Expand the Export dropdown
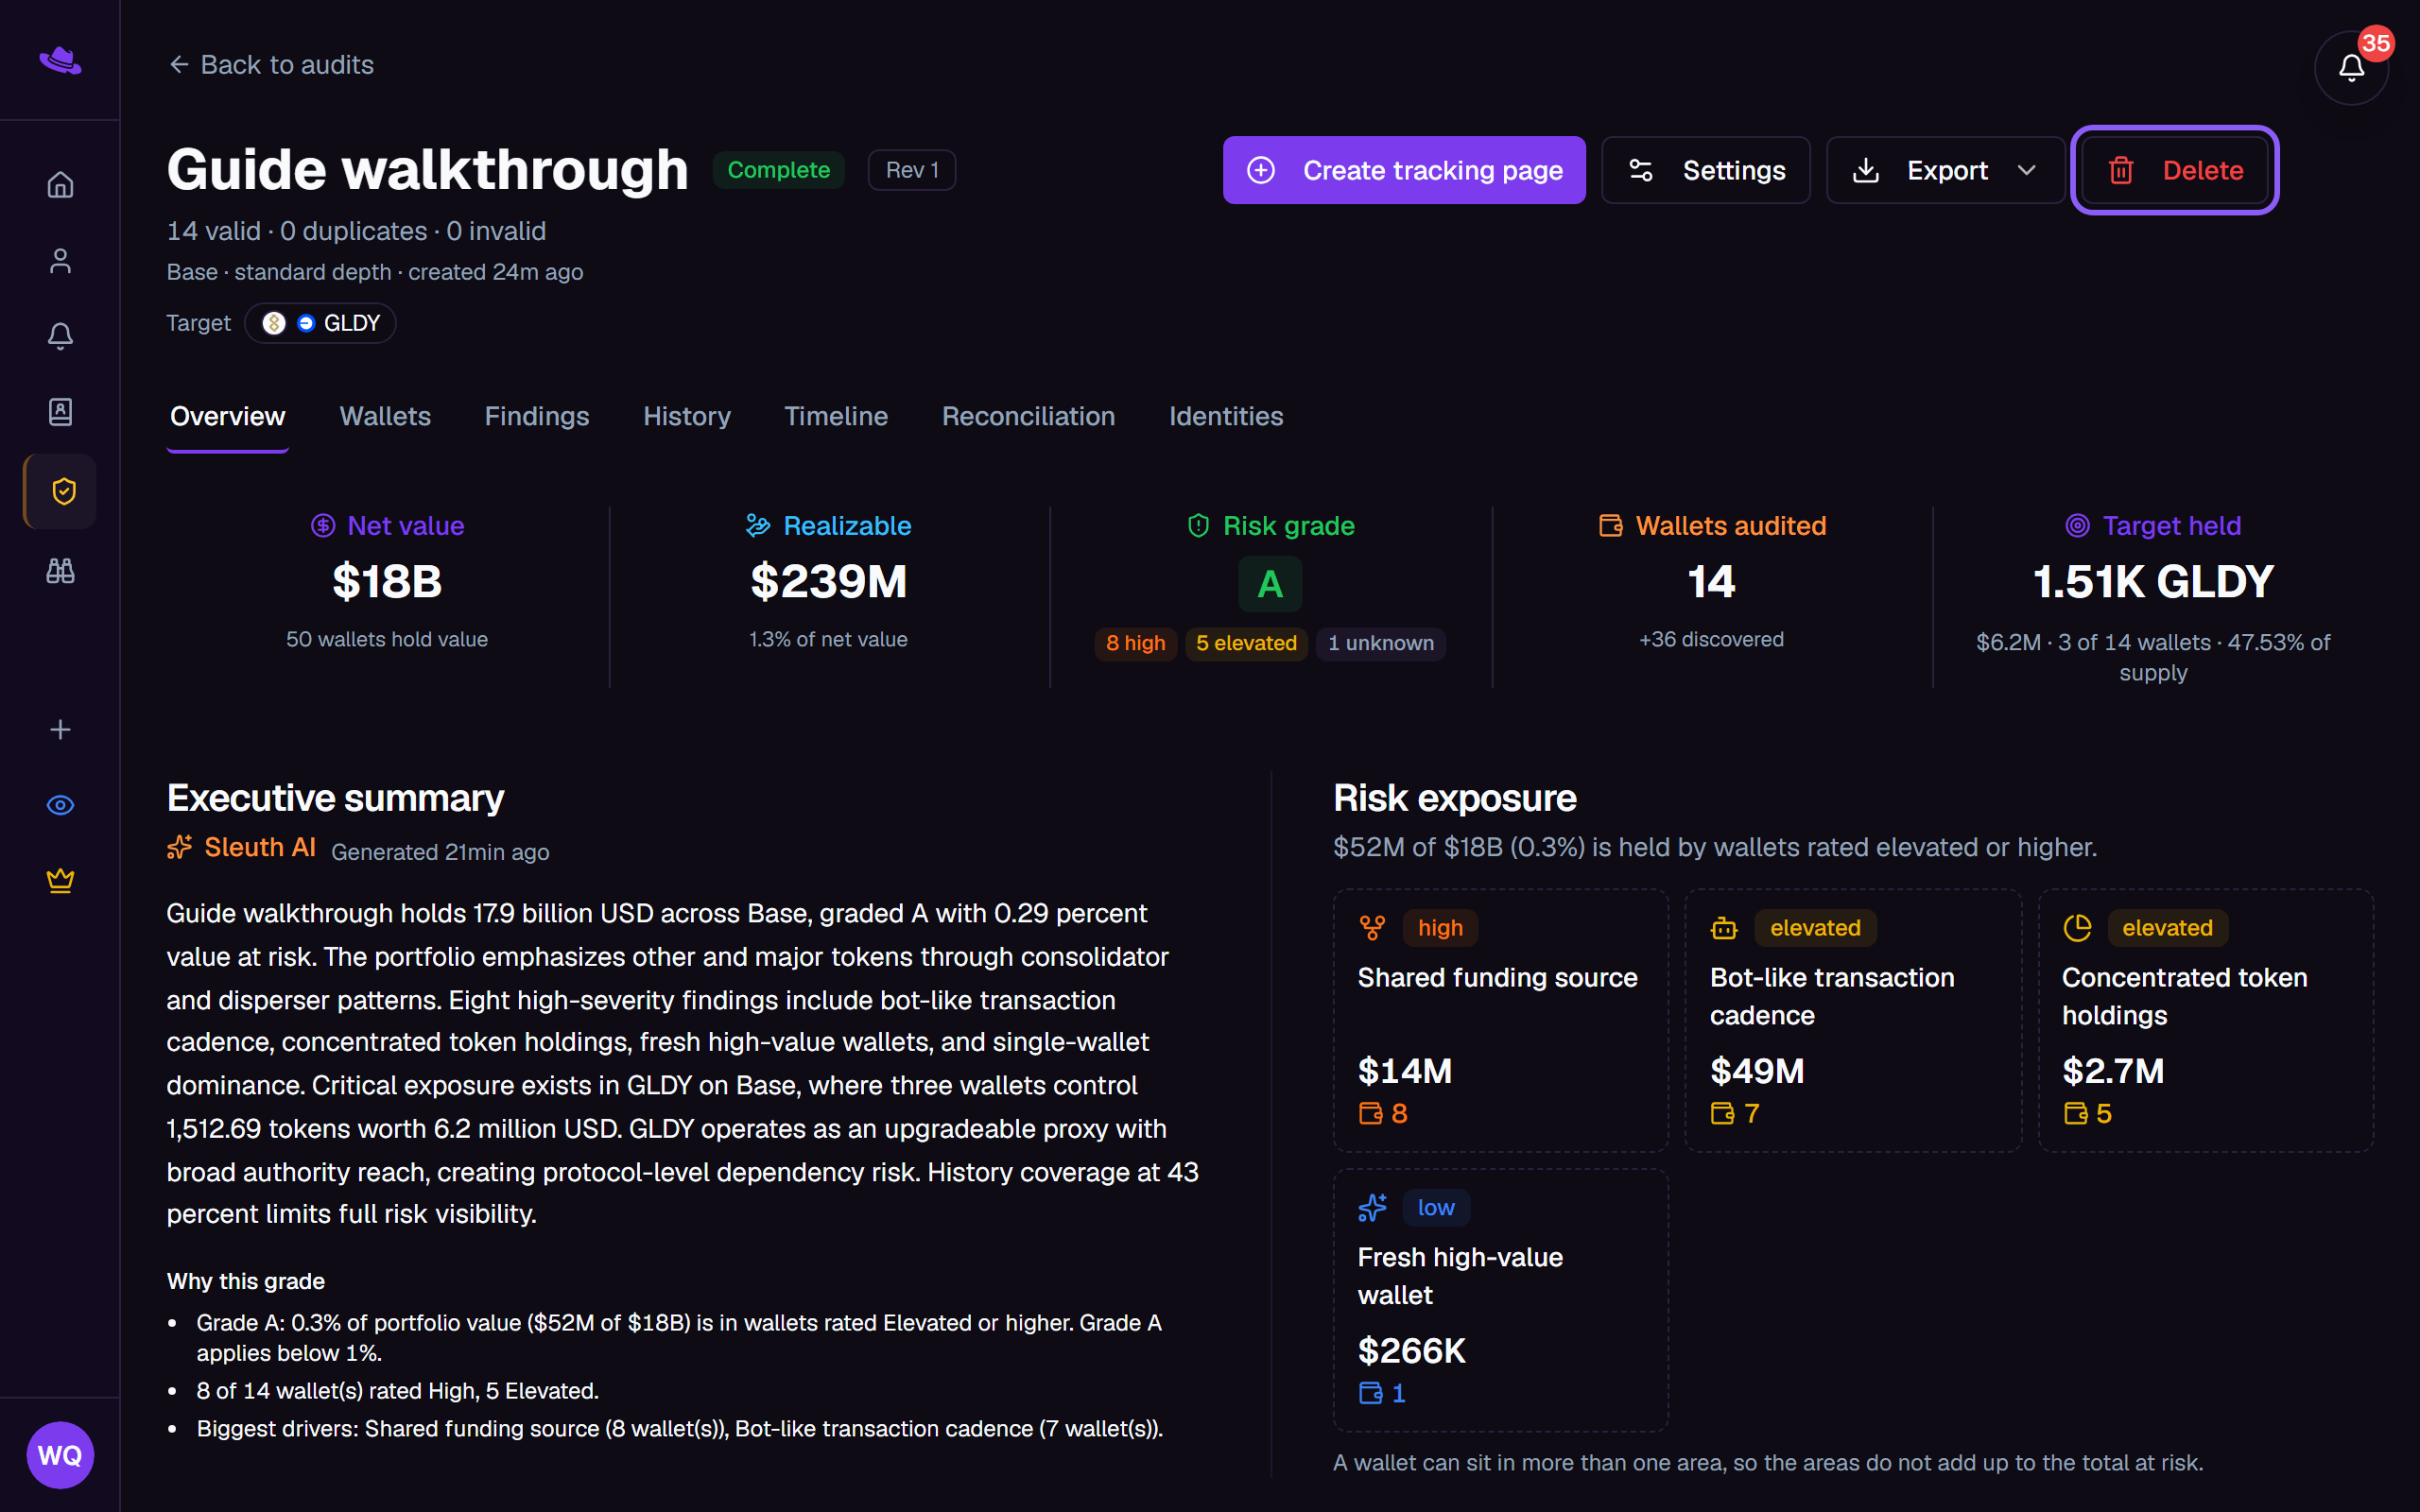Image resolution: width=2420 pixels, height=1512 pixels. pyautogui.click(x=1945, y=170)
